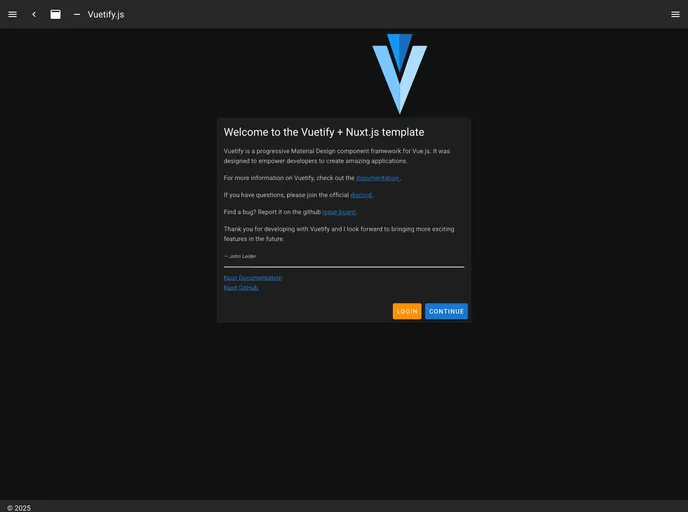The image size is (688, 512).
Task: Open the Vuetify documentation link
Action: [378, 178]
